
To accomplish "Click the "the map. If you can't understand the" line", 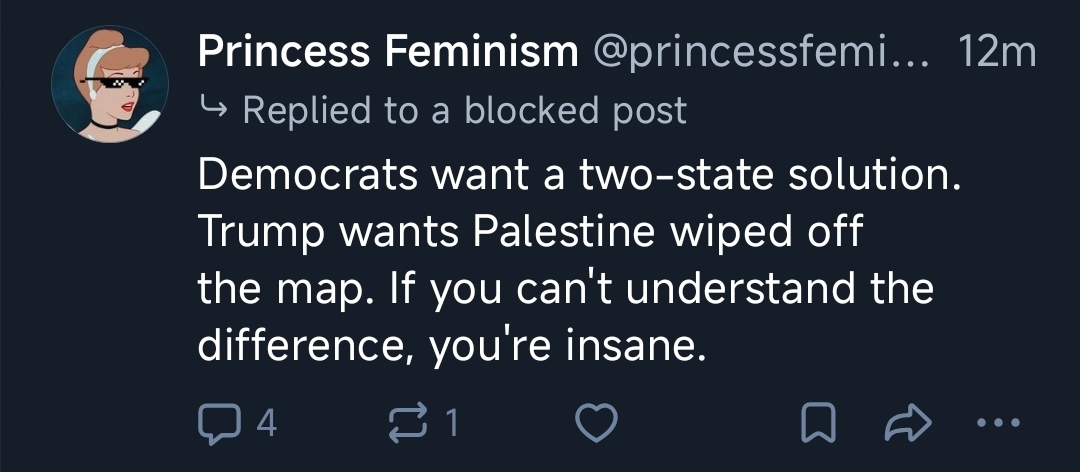I will [565, 289].
